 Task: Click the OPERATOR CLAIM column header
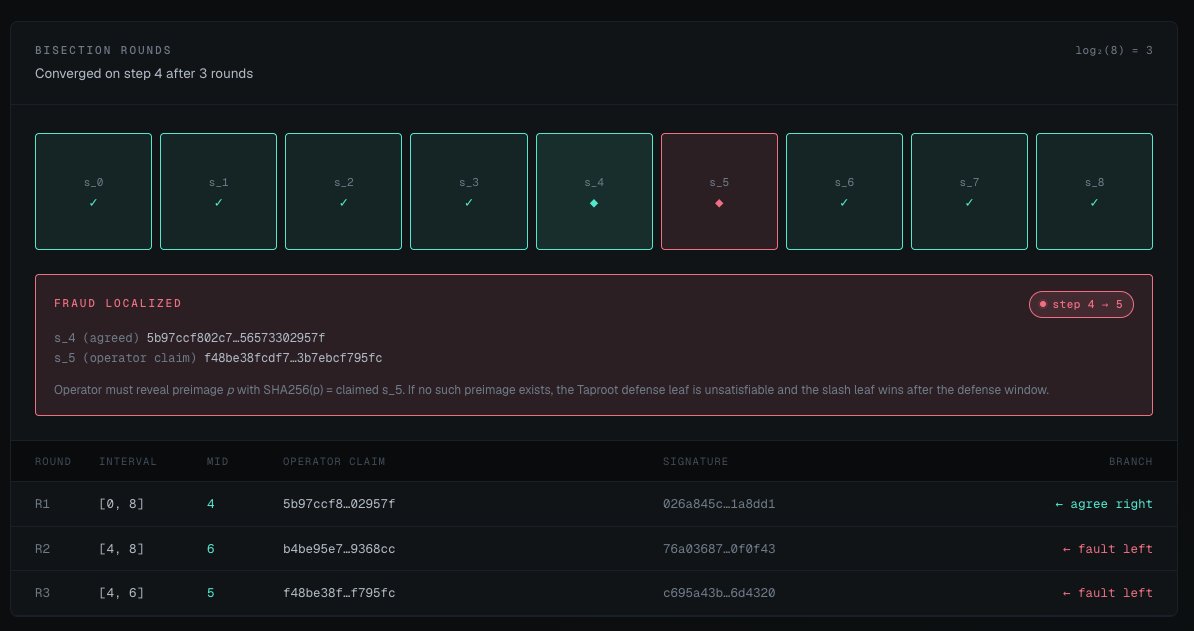tap(334, 461)
